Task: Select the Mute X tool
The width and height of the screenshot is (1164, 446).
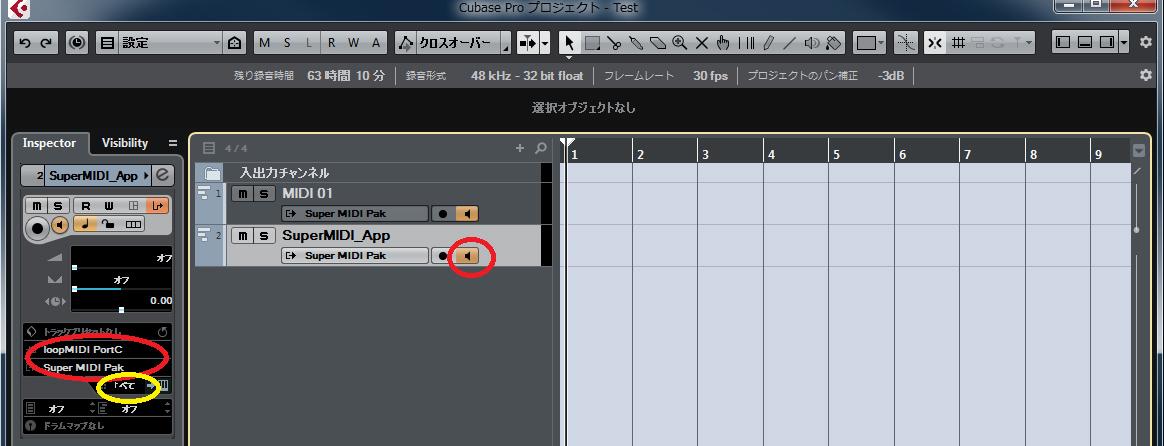Action: coord(702,43)
